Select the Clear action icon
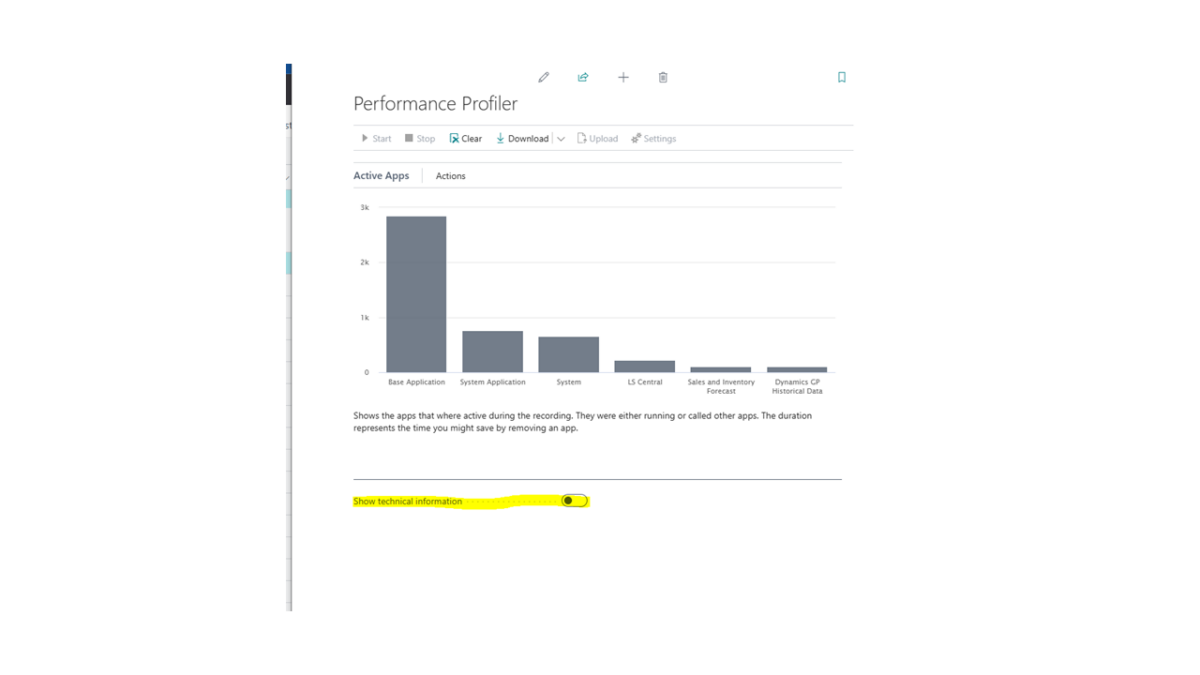The image size is (1200, 675). pyautogui.click(x=455, y=138)
